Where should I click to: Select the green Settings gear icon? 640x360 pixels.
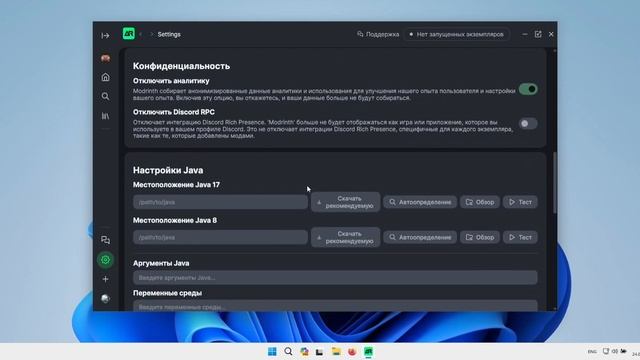coord(105,260)
